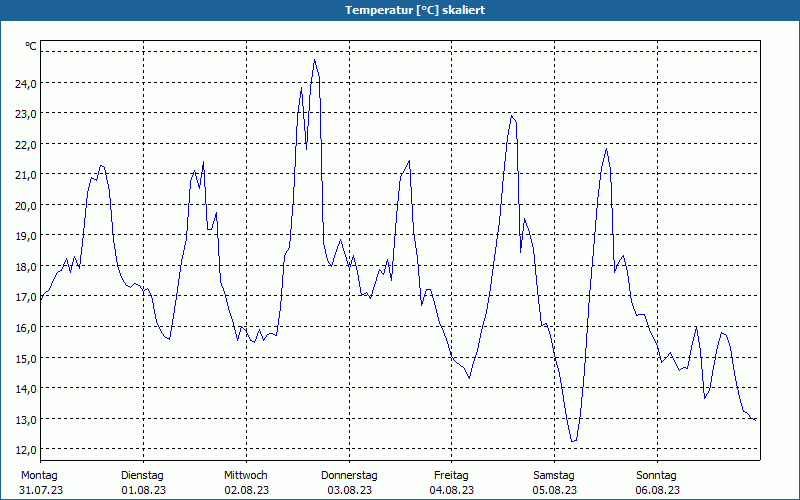Select the Donnerstag 03.08.23 axis label
Viewport: 800px width, 500px height.
(x=349, y=483)
